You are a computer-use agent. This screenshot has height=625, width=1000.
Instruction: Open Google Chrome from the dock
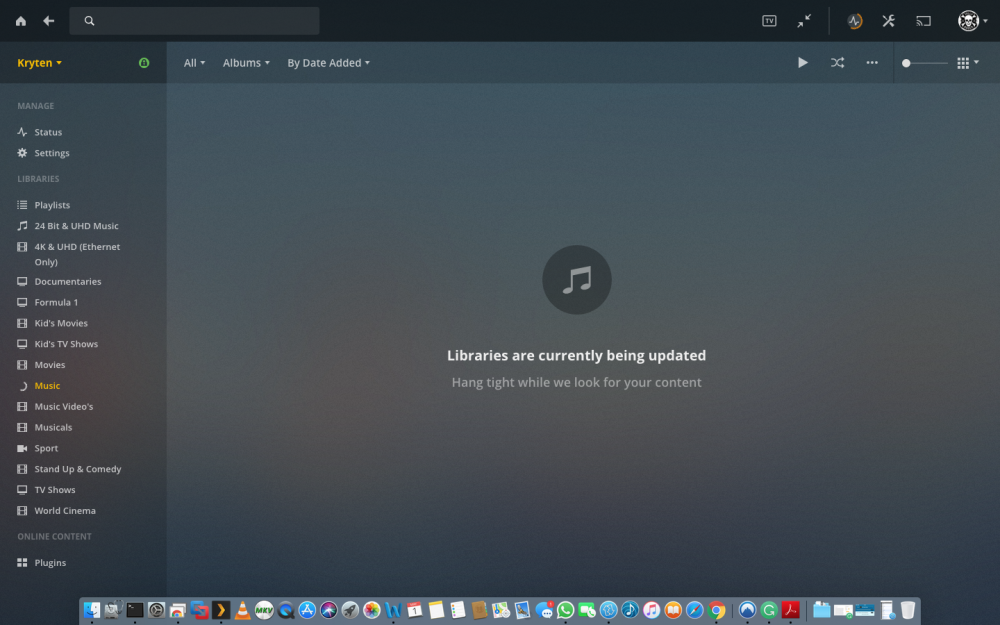pos(716,610)
